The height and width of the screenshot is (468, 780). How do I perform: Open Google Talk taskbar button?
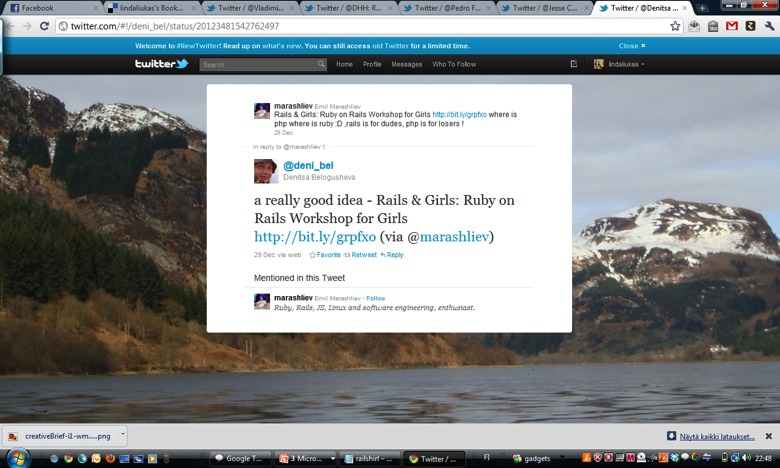click(241, 459)
